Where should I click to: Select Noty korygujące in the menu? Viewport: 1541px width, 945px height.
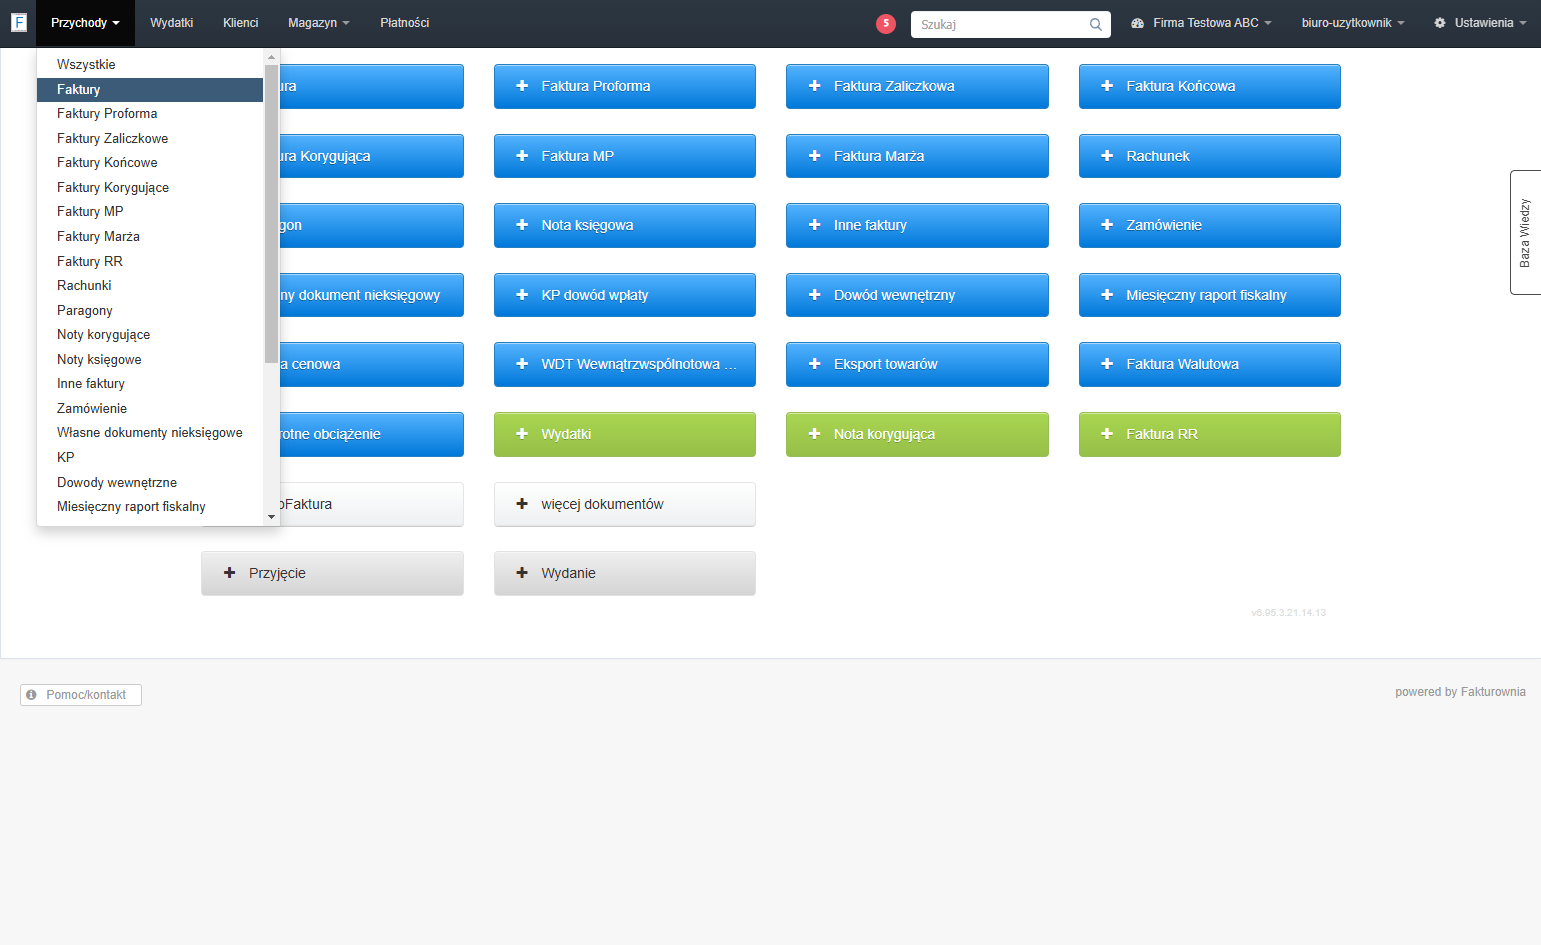[x=150, y=334]
